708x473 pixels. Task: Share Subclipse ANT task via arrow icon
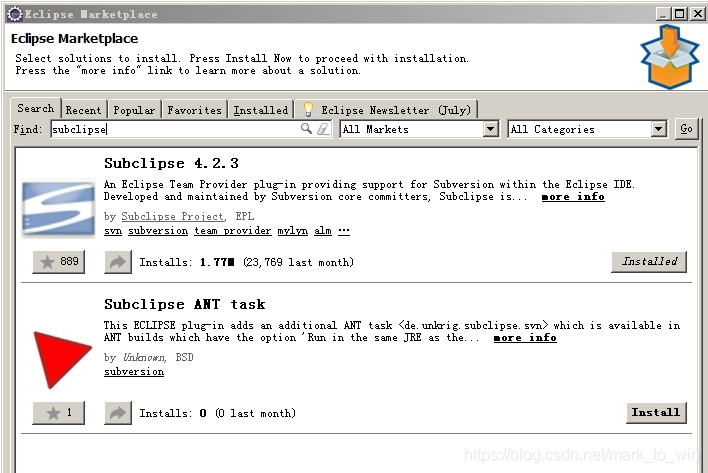click(x=118, y=413)
